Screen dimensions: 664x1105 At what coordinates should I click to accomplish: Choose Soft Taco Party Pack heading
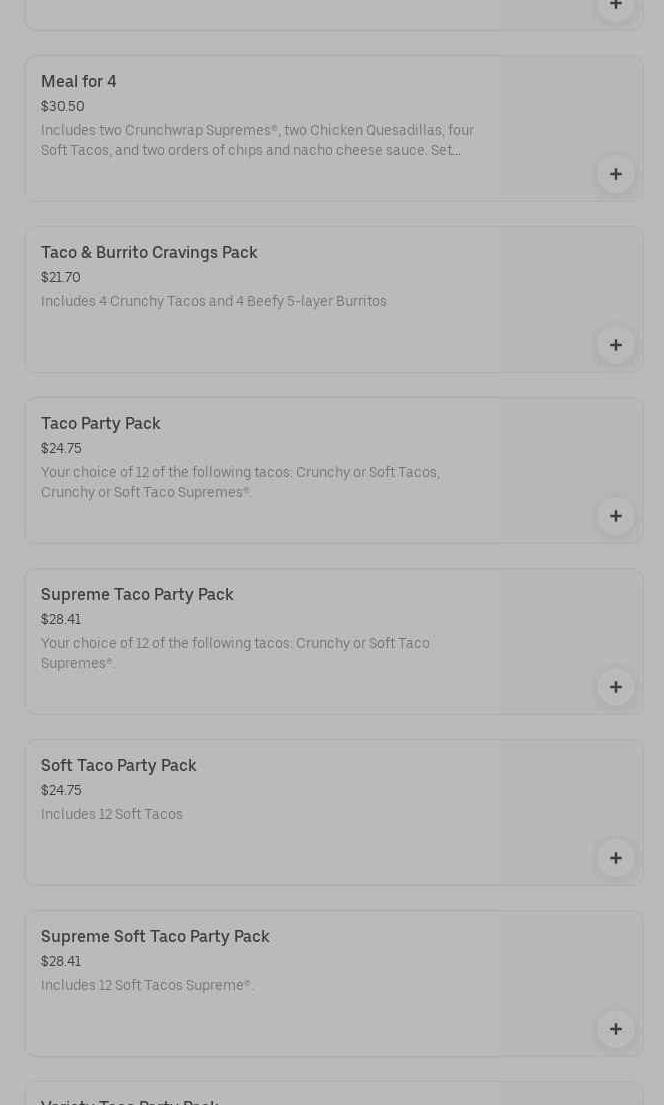119,766
